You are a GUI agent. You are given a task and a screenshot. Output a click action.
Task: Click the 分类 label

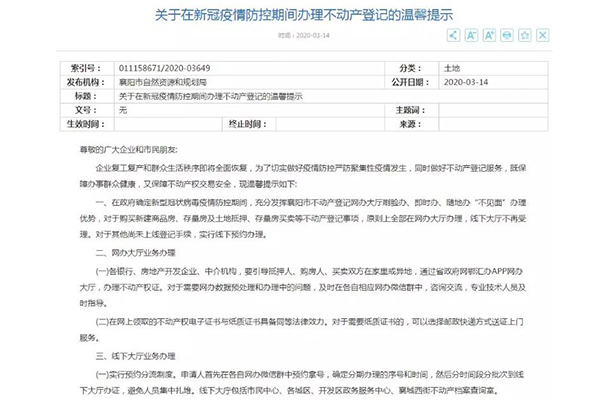[x=411, y=68]
